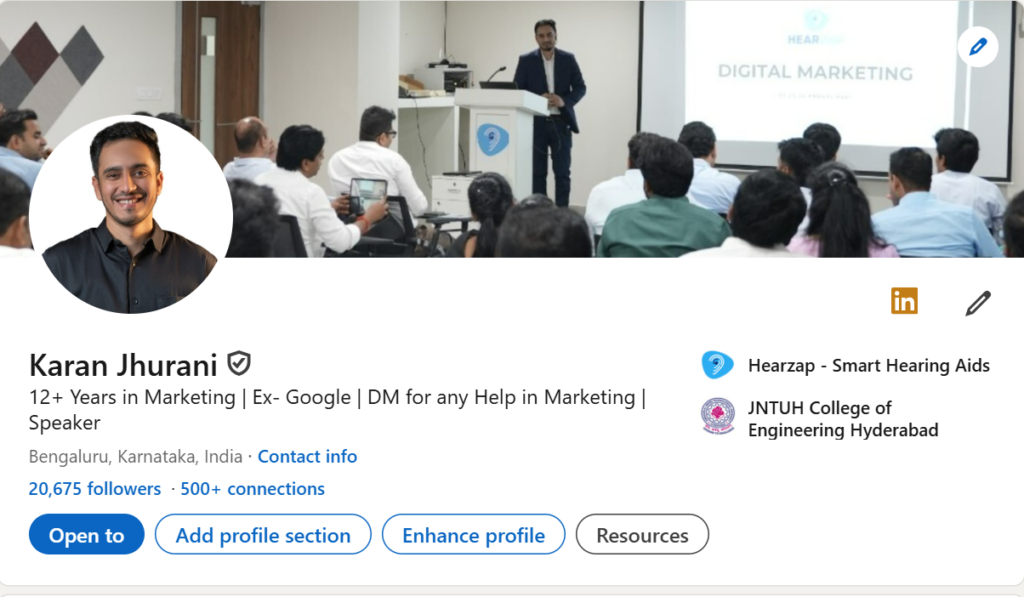1024x597 pixels.
Task: Click the verification shield beside Karan Jhurani
Action: (x=238, y=363)
